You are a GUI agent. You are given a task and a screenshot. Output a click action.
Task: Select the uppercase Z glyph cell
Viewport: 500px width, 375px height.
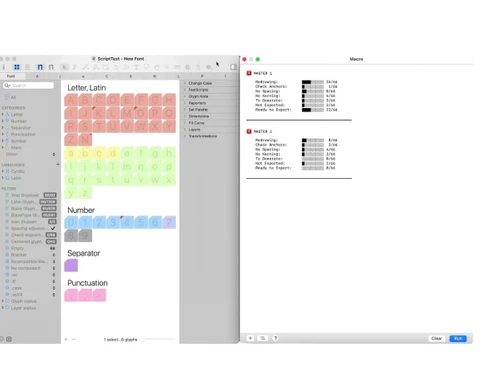click(x=71, y=140)
